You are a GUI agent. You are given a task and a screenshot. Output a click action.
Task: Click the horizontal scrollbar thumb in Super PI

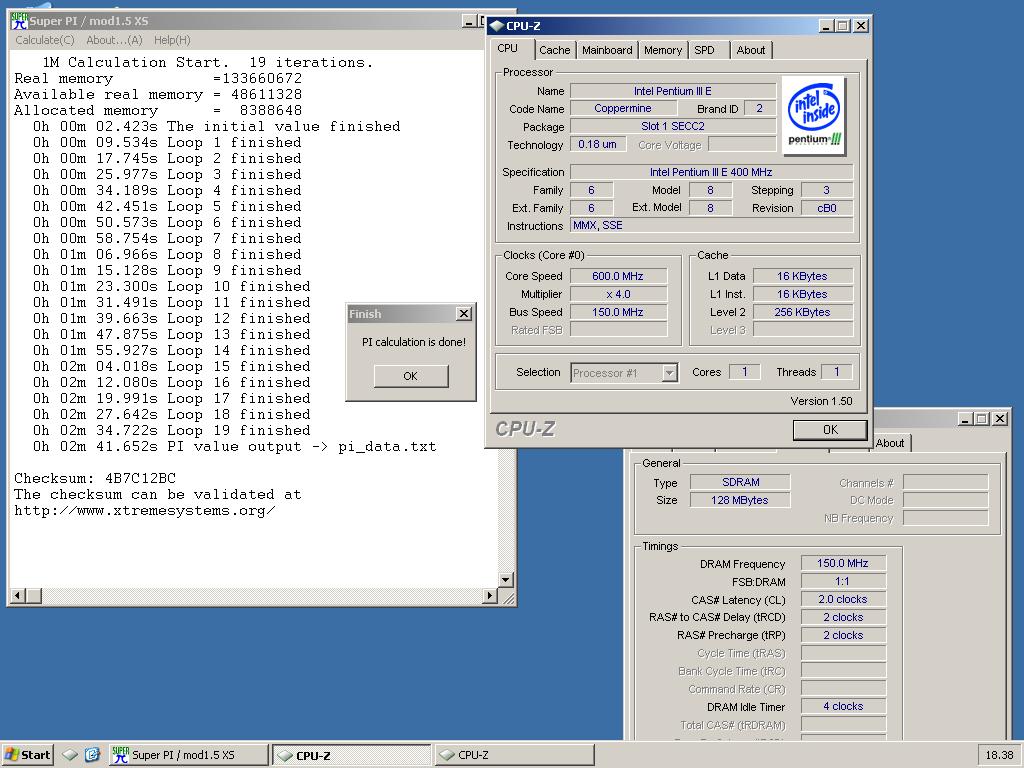click(x=34, y=596)
